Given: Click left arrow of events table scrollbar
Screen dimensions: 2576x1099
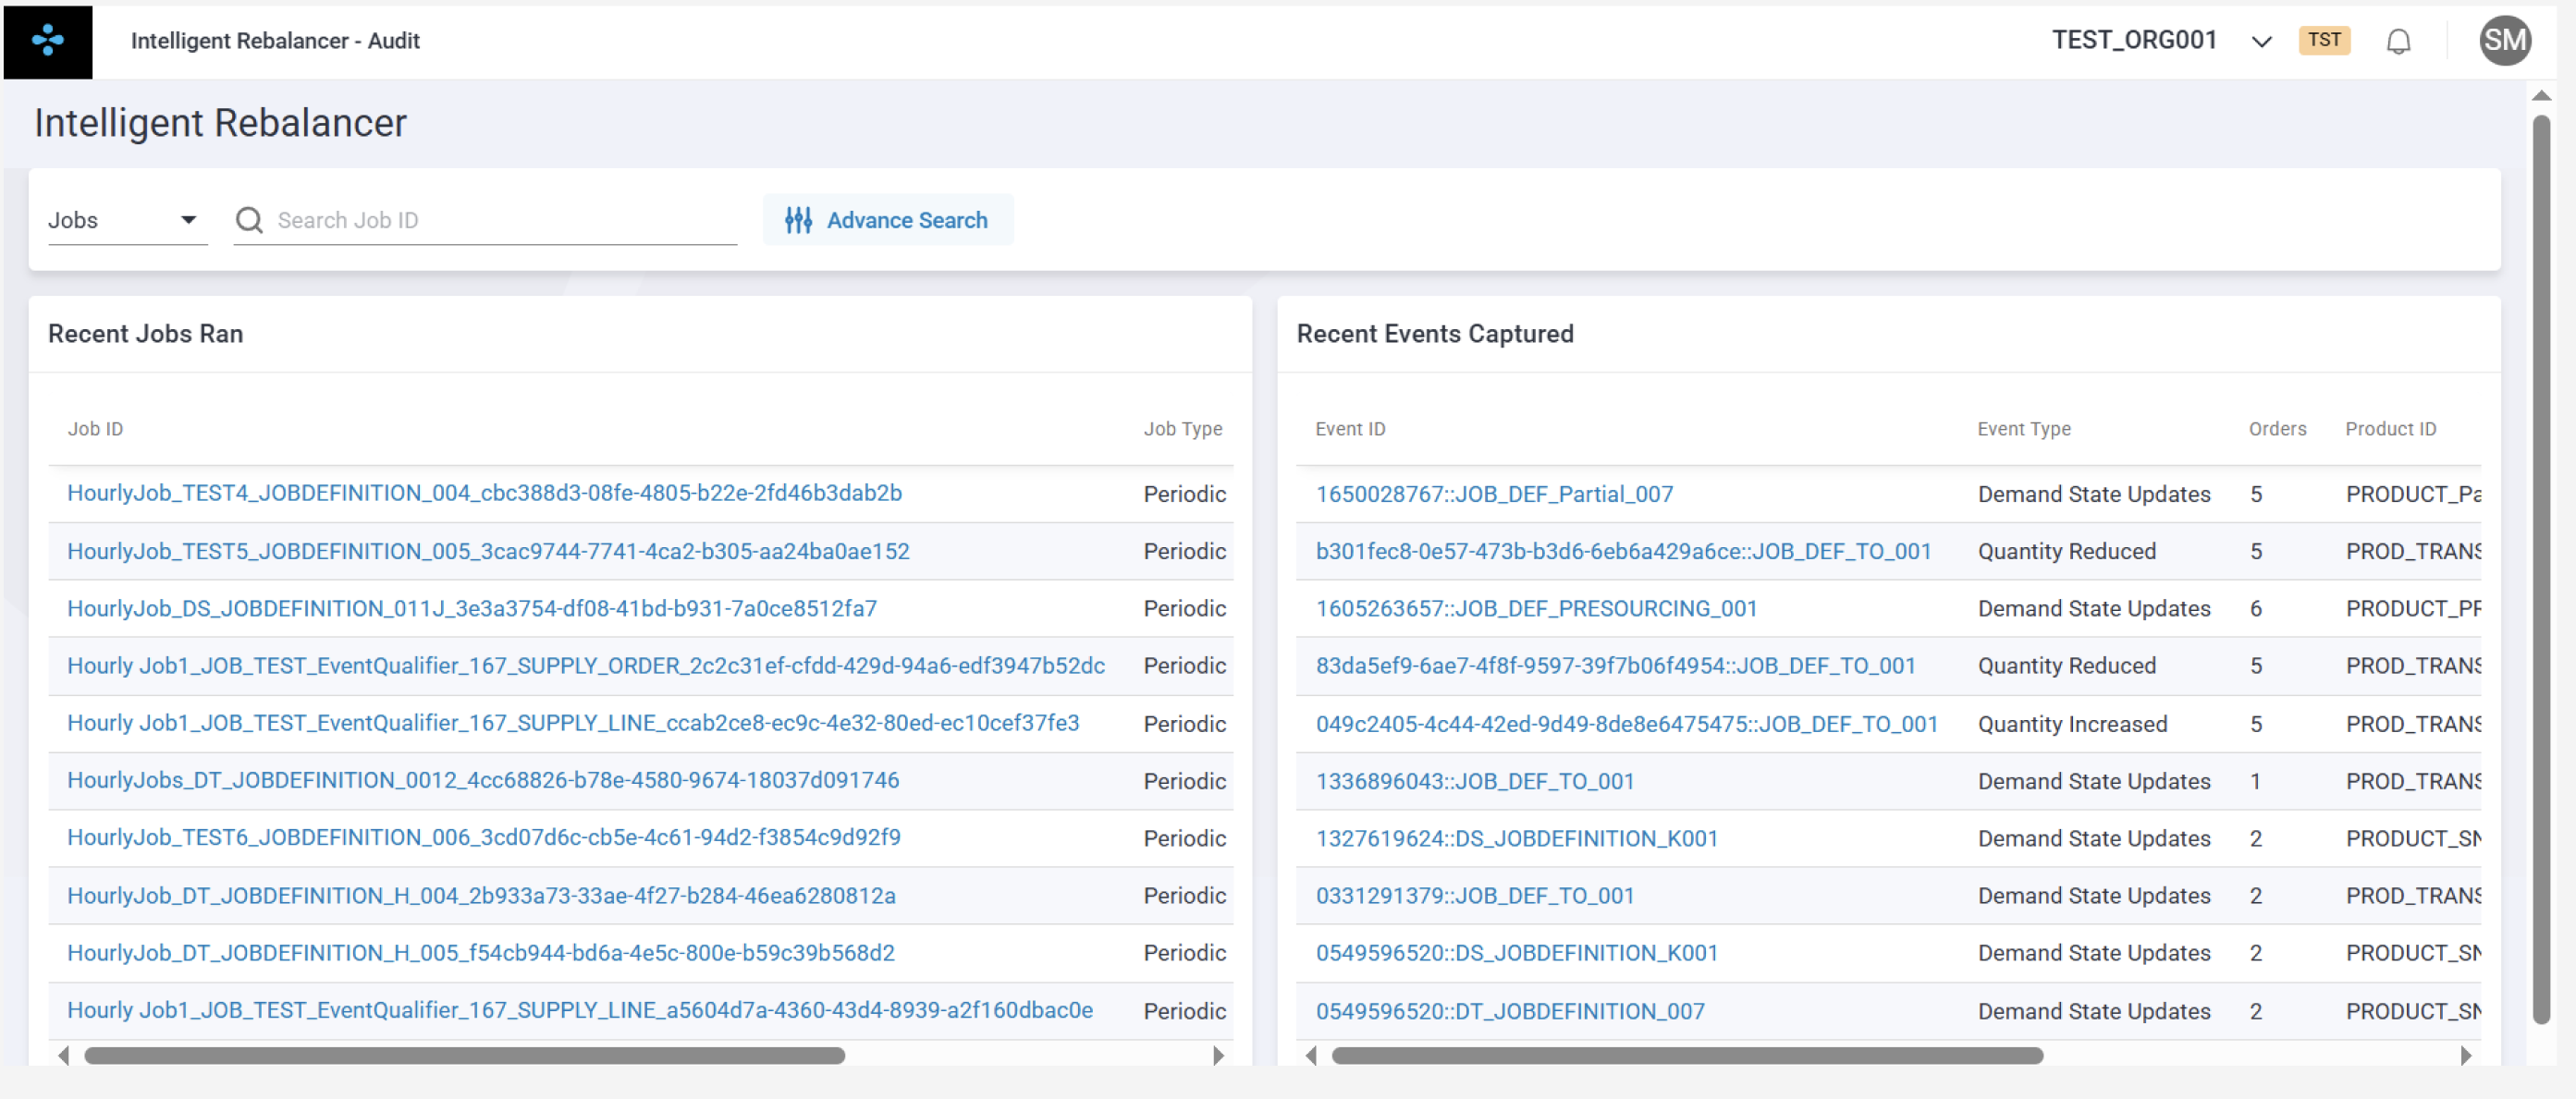Looking at the screenshot, I should (x=1311, y=1055).
